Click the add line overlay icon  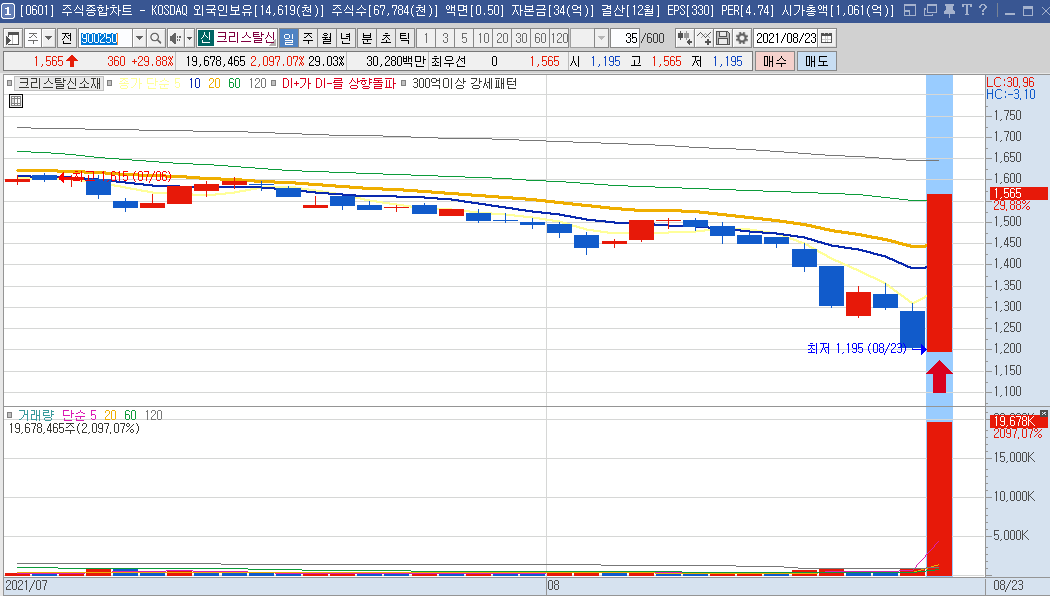click(x=703, y=38)
